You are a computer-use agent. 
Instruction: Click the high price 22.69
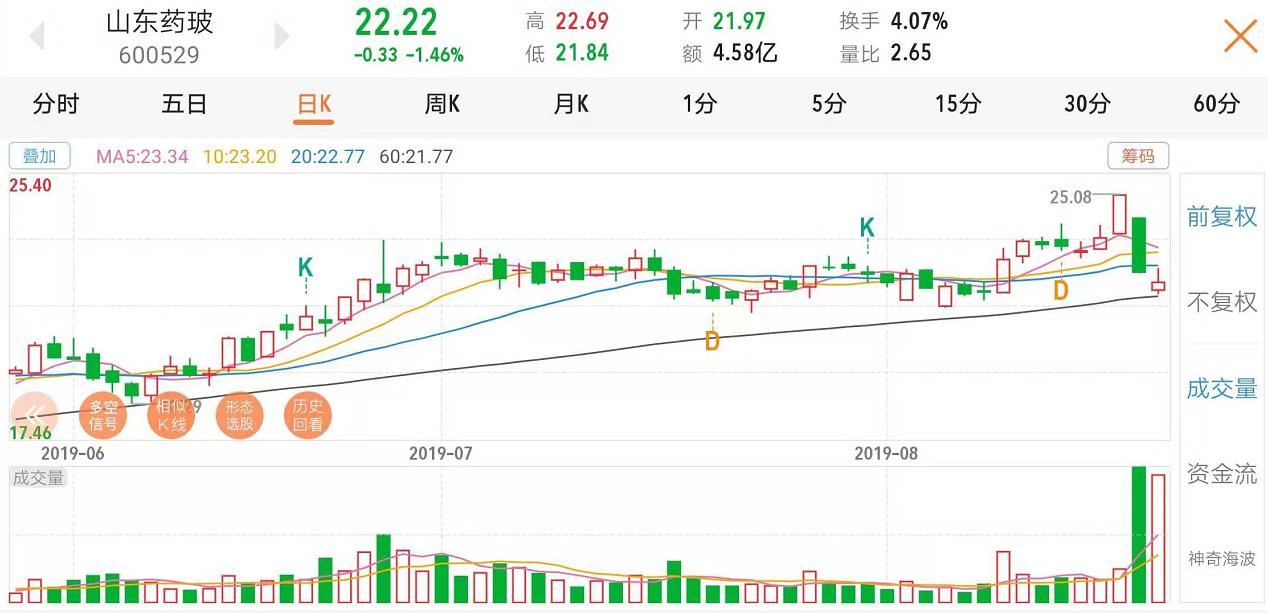coord(581,21)
